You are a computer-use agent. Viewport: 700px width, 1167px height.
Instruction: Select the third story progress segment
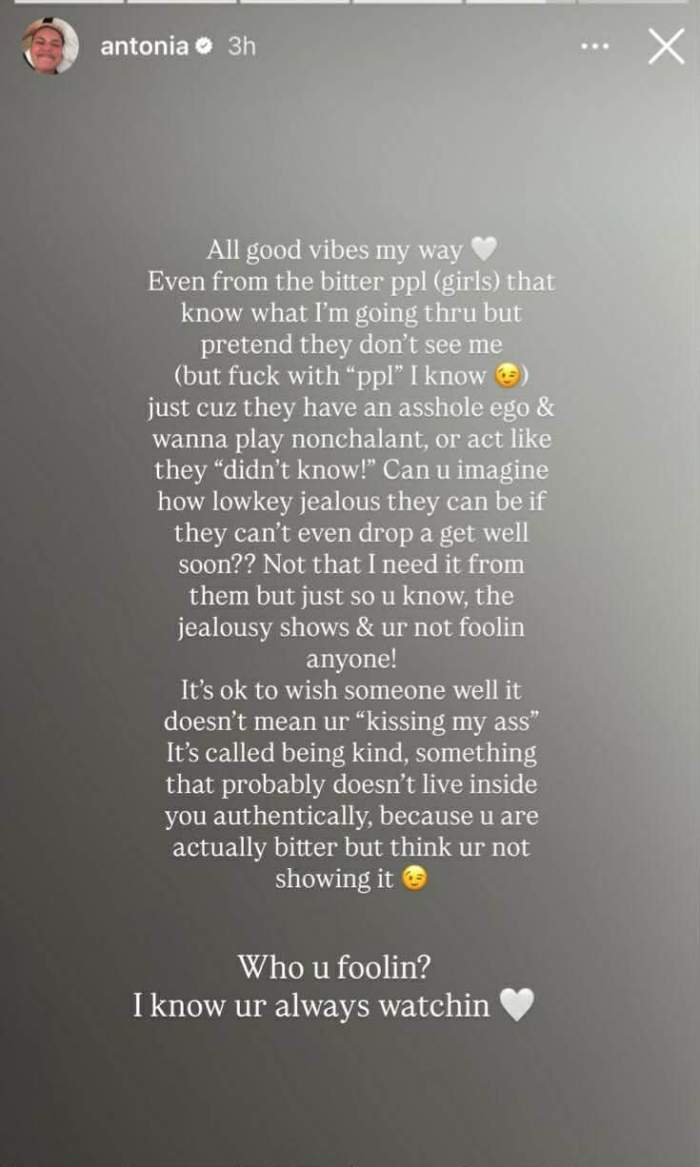click(295, 1)
